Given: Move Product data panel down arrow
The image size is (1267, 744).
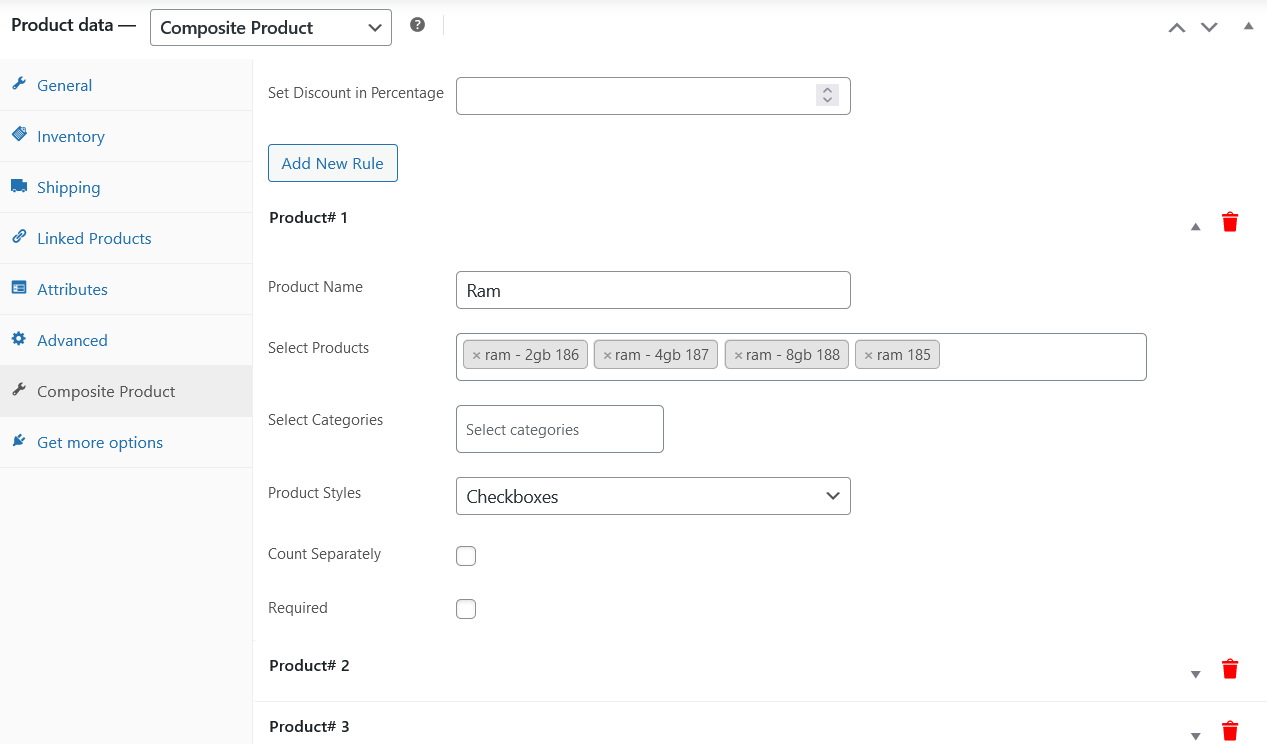Looking at the screenshot, I should (1209, 27).
